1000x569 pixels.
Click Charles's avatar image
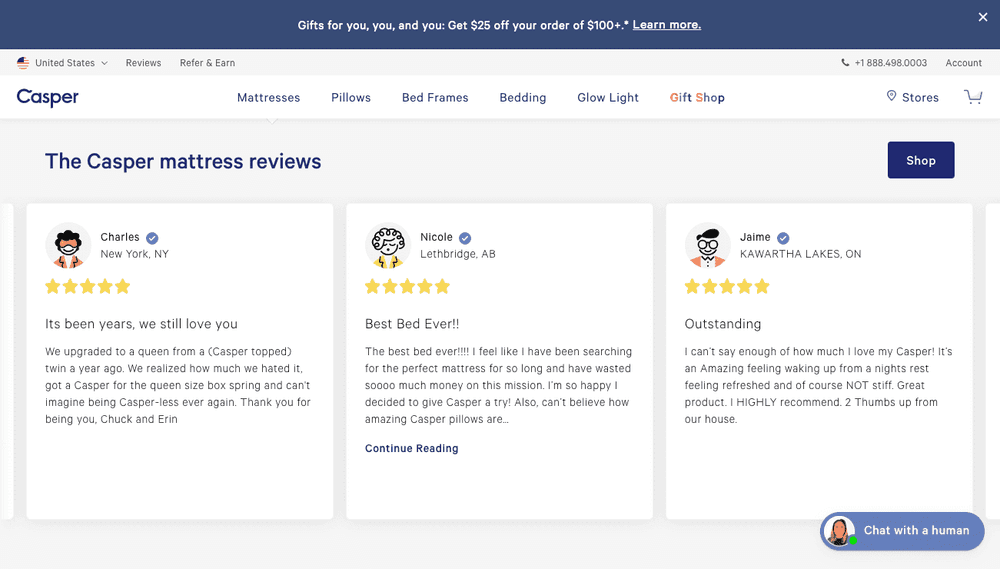click(68, 245)
